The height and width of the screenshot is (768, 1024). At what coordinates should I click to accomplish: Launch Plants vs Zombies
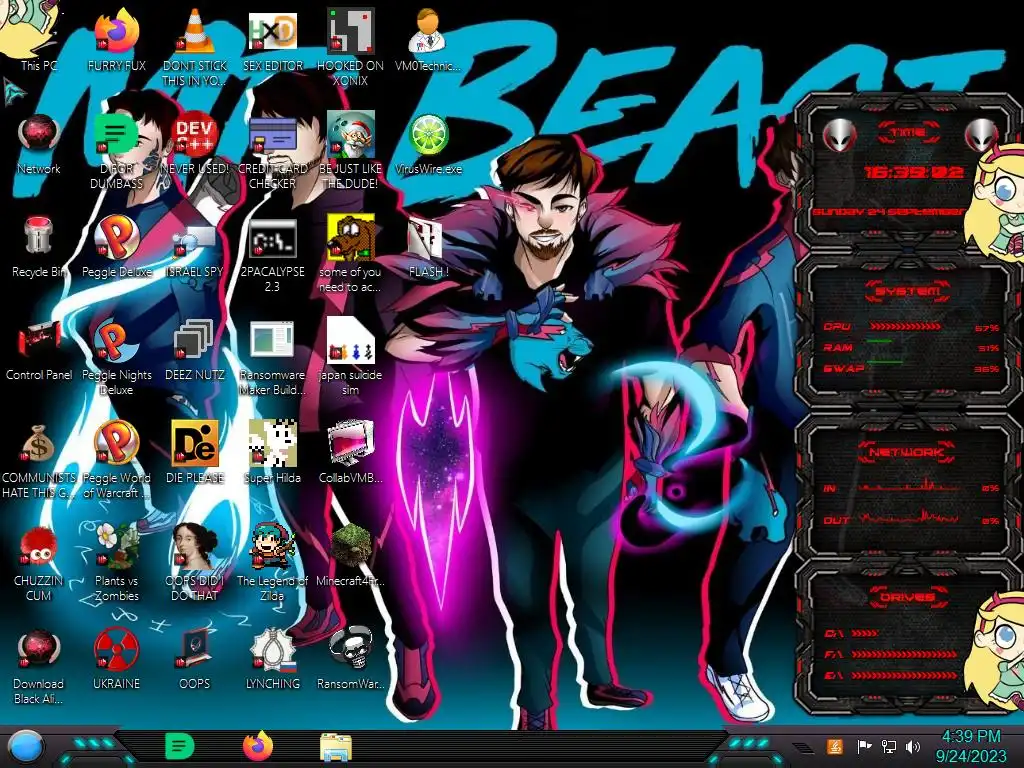(116, 563)
